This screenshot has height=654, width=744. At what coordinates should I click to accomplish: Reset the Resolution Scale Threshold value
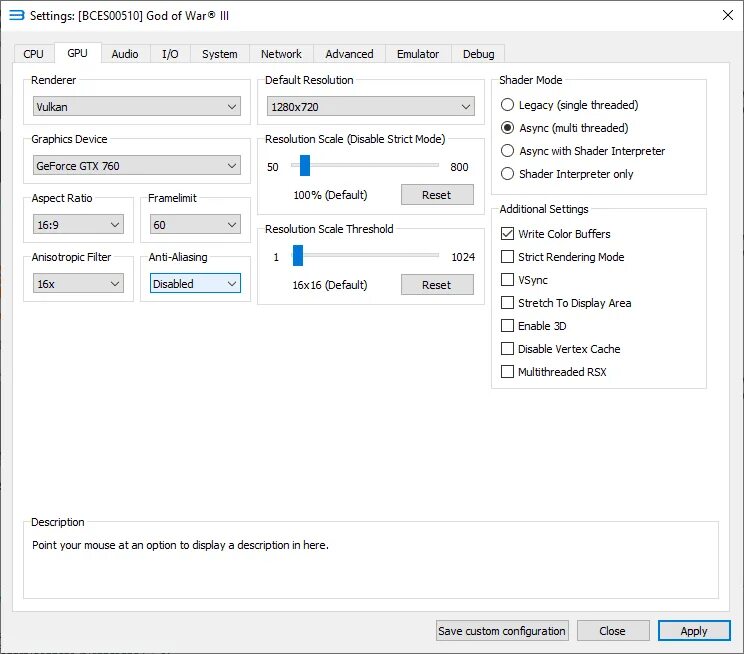pyautogui.click(x=437, y=285)
